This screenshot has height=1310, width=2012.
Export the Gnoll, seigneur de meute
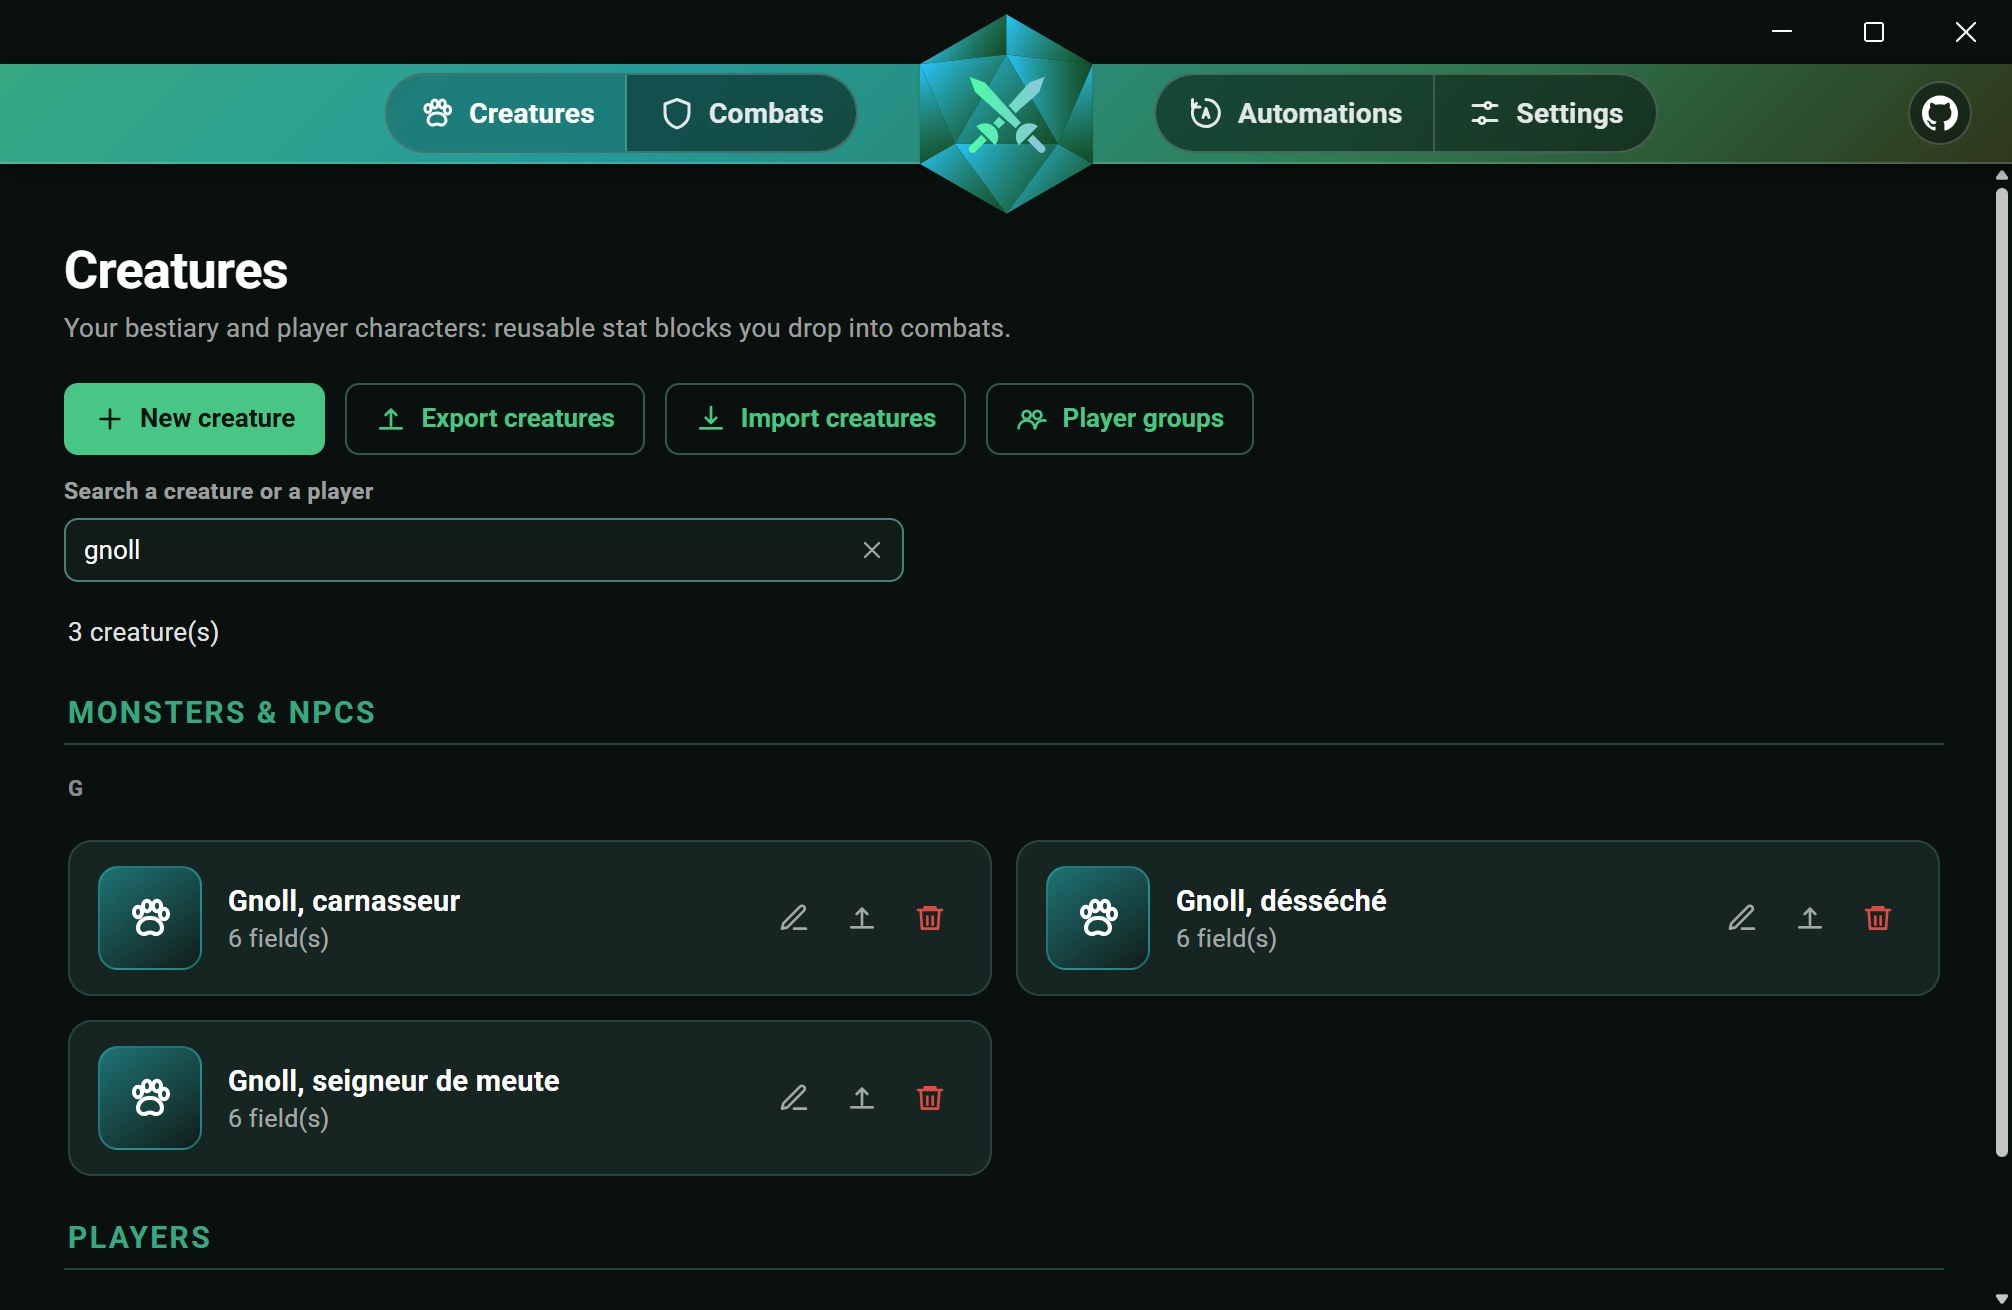tap(862, 1098)
